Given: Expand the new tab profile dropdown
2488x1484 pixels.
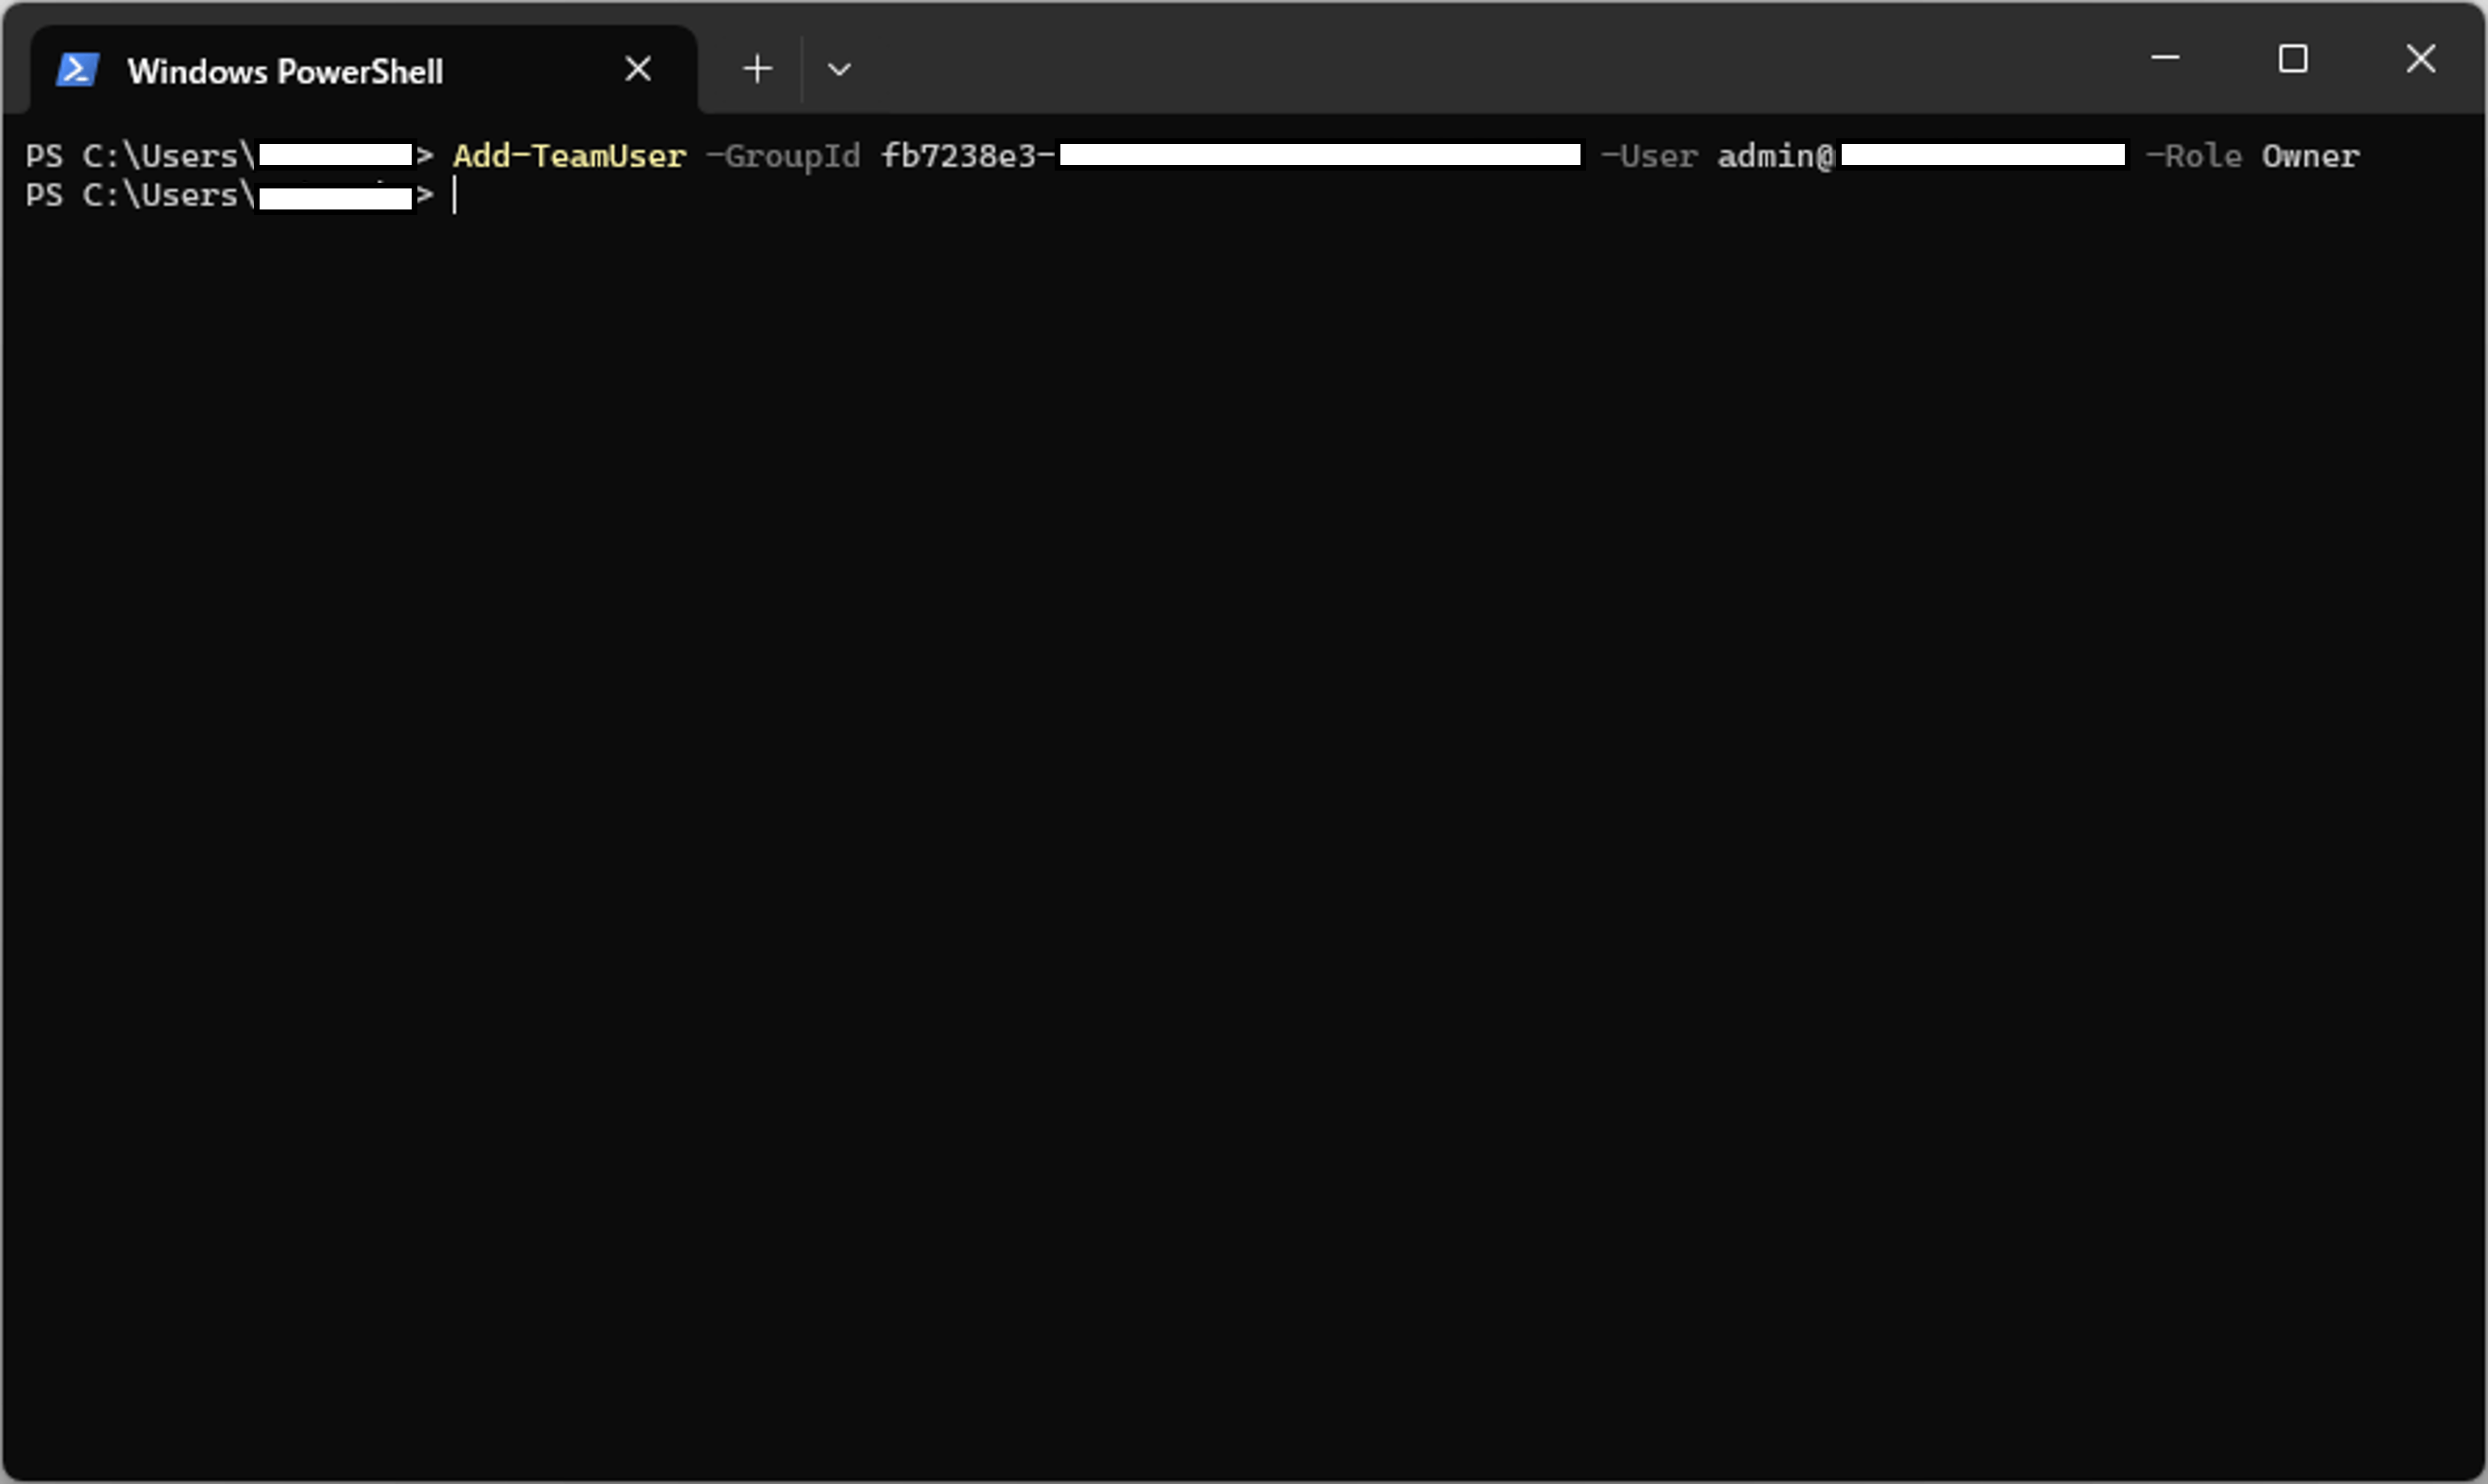Looking at the screenshot, I should tap(839, 70).
